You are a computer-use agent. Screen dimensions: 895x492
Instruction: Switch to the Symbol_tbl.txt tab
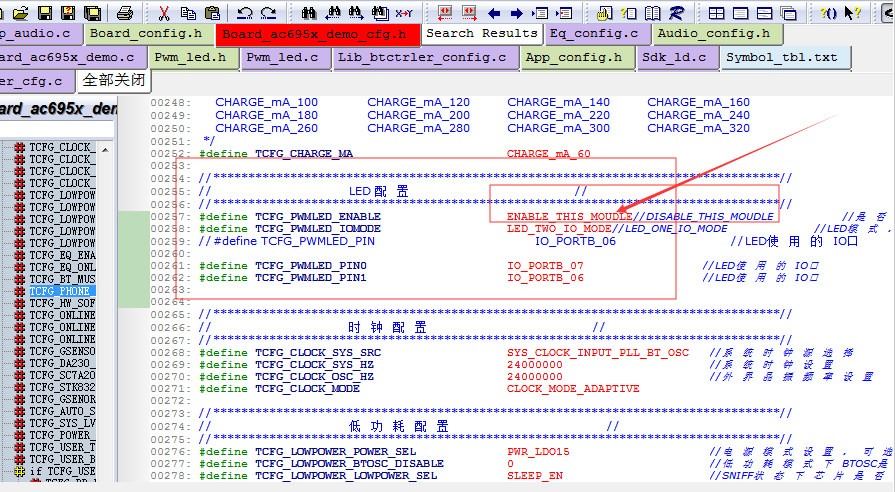point(785,58)
